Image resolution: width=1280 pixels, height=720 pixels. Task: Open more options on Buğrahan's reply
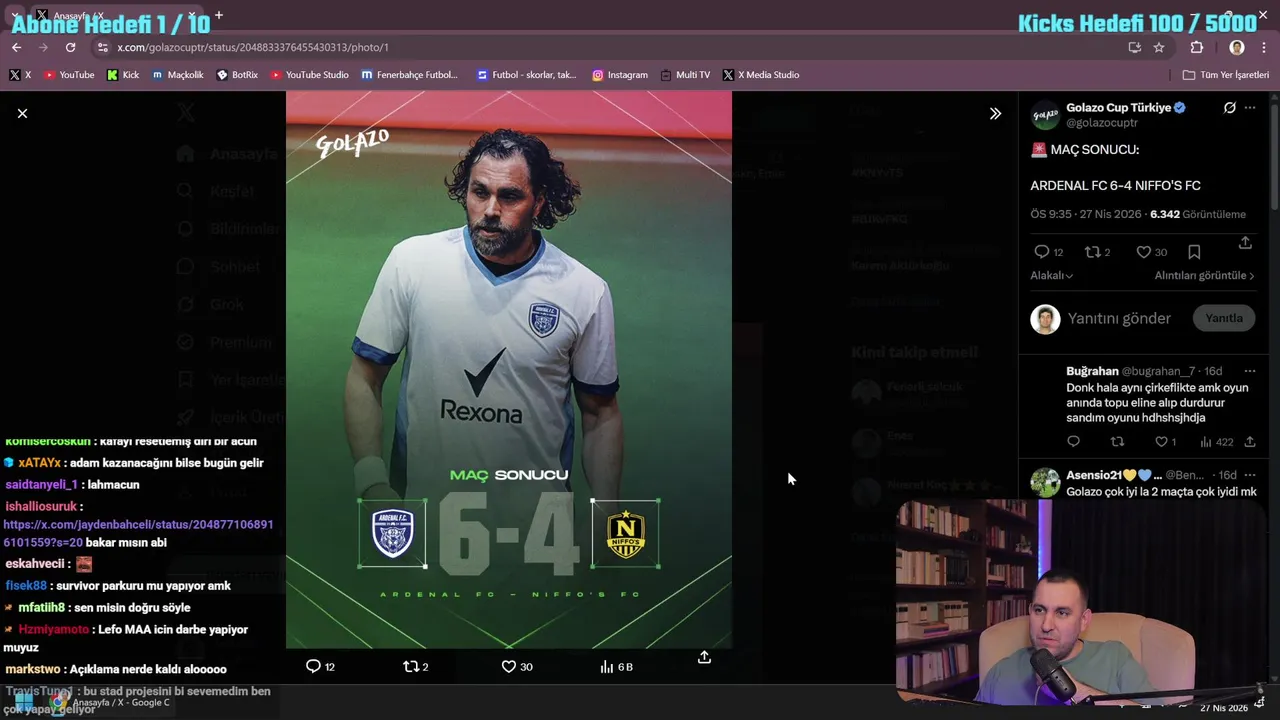[1250, 371]
